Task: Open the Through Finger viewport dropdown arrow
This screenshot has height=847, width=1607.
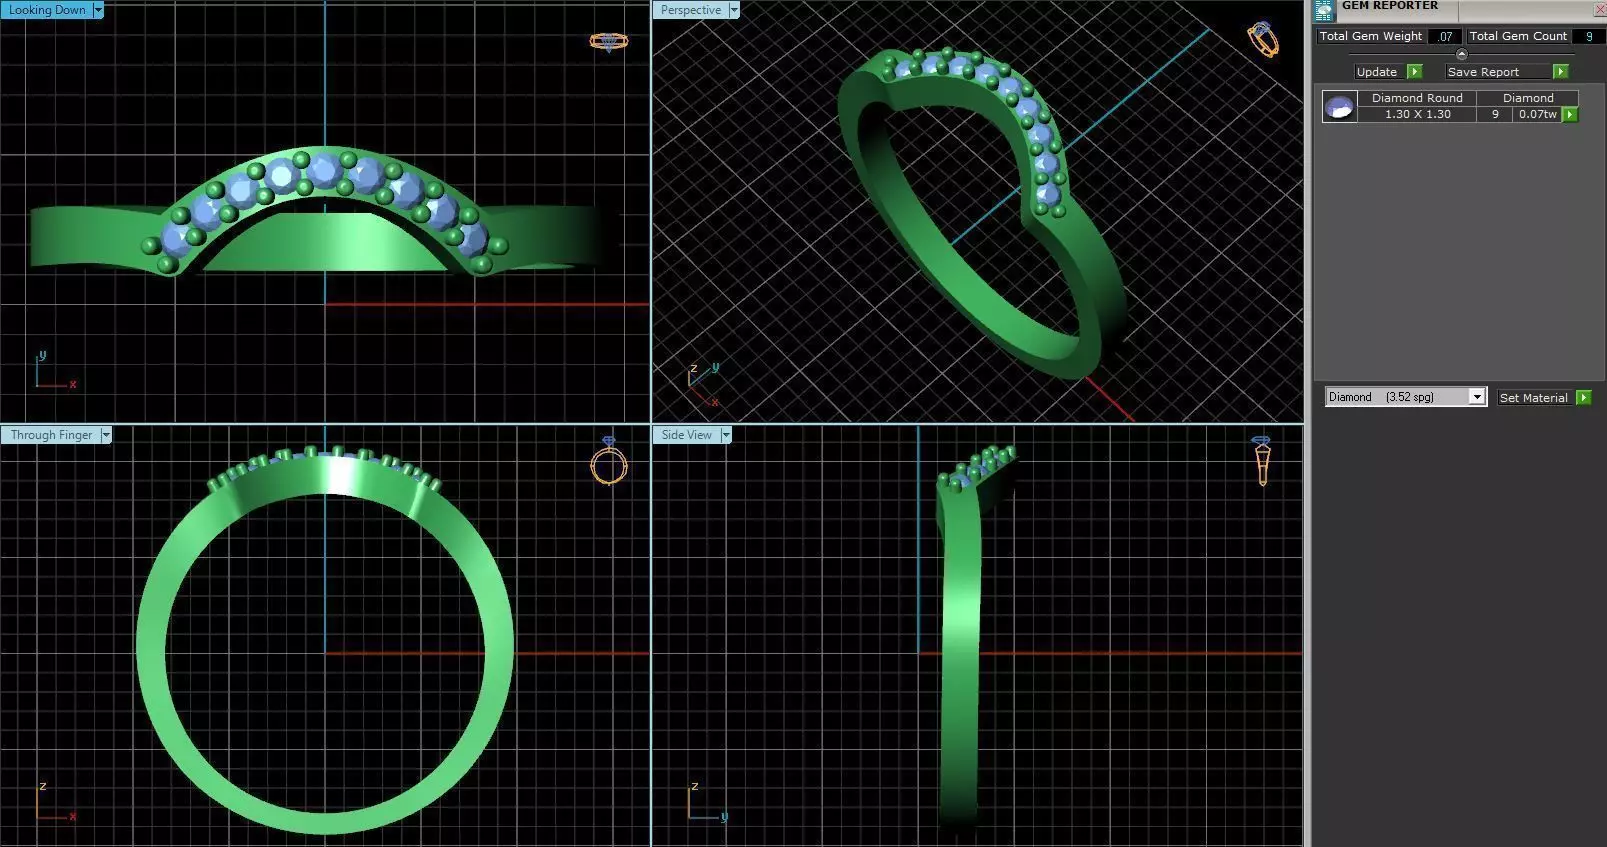Action: pyautogui.click(x=106, y=435)
